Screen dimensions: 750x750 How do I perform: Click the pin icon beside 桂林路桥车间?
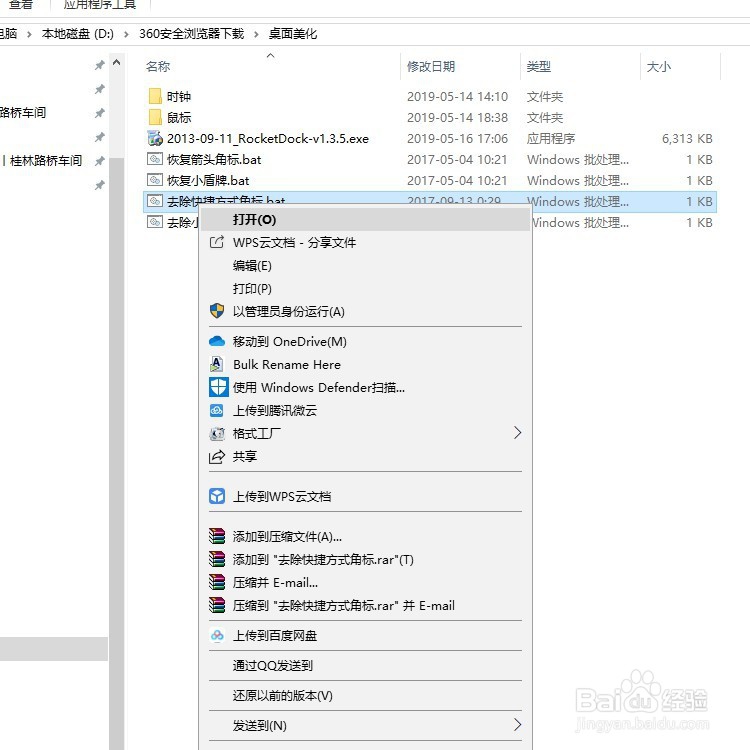pyautogui.click(x=99, y=161)
